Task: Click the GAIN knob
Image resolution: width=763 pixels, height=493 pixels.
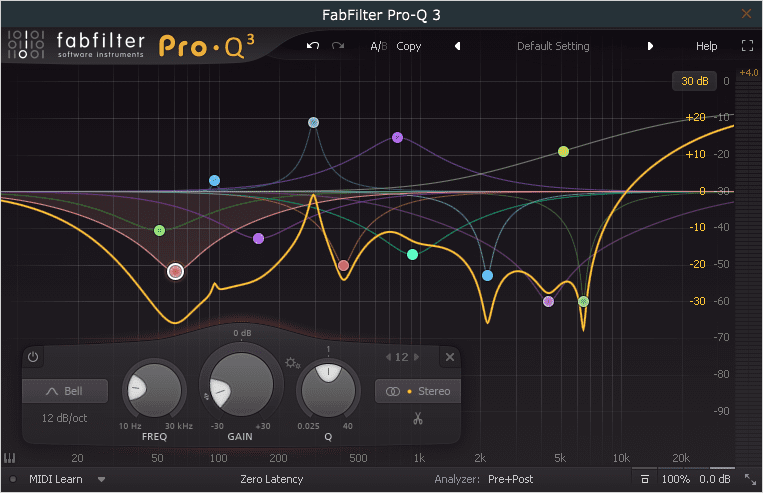Action: pos(241,382)
